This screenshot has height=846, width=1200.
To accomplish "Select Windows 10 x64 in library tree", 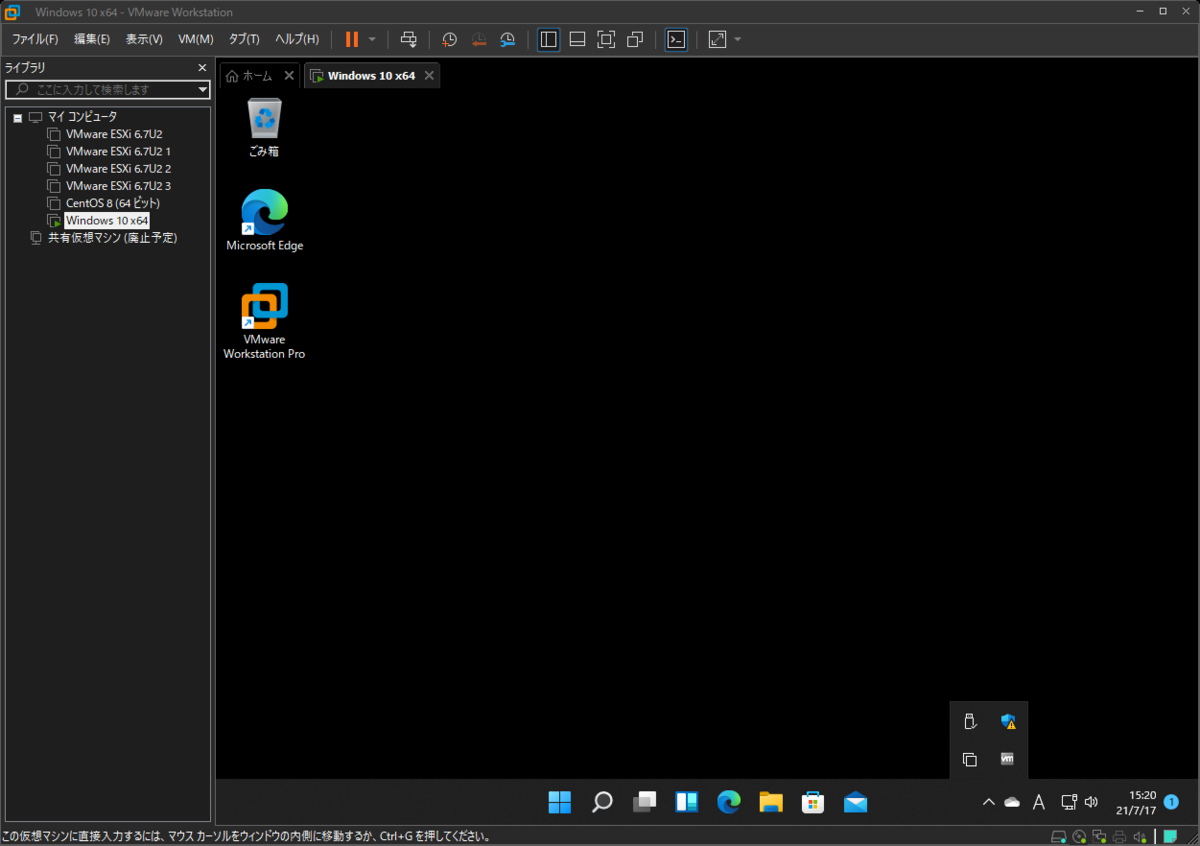I will point(107,220).
